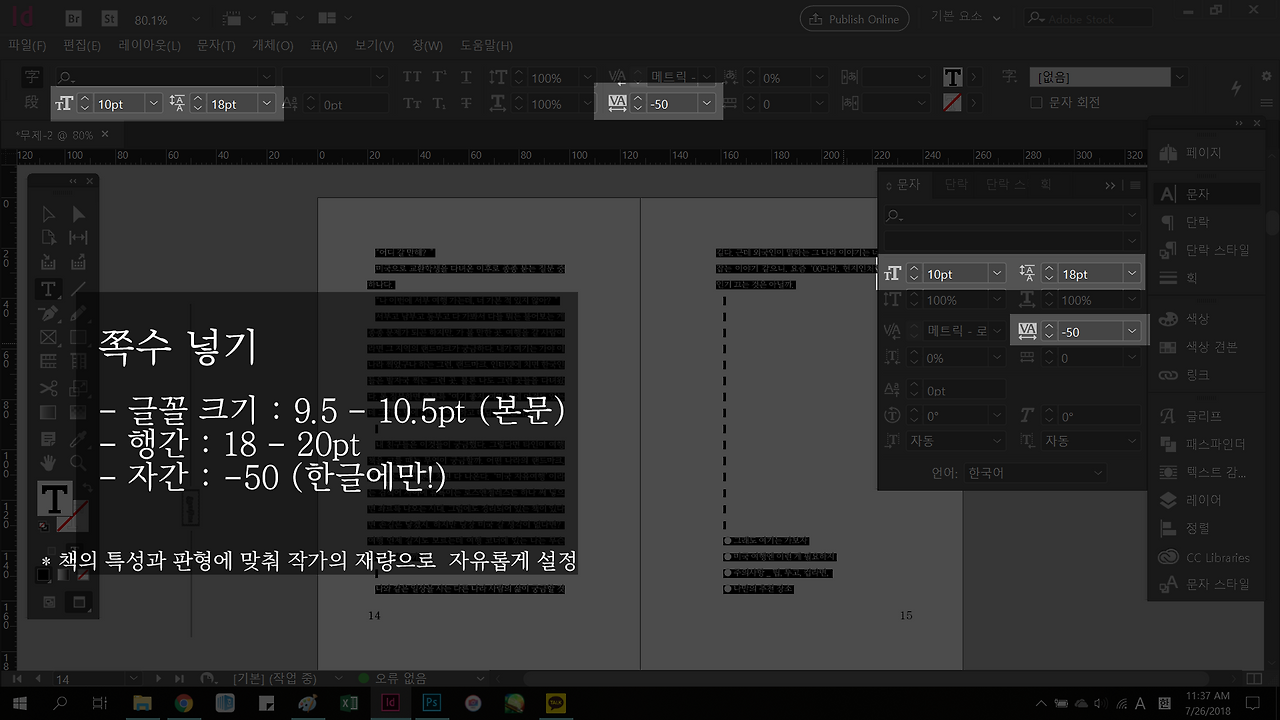The image size is (1280, 720).
Task: Select the Gap tool
Action: (x=78, y=238)
